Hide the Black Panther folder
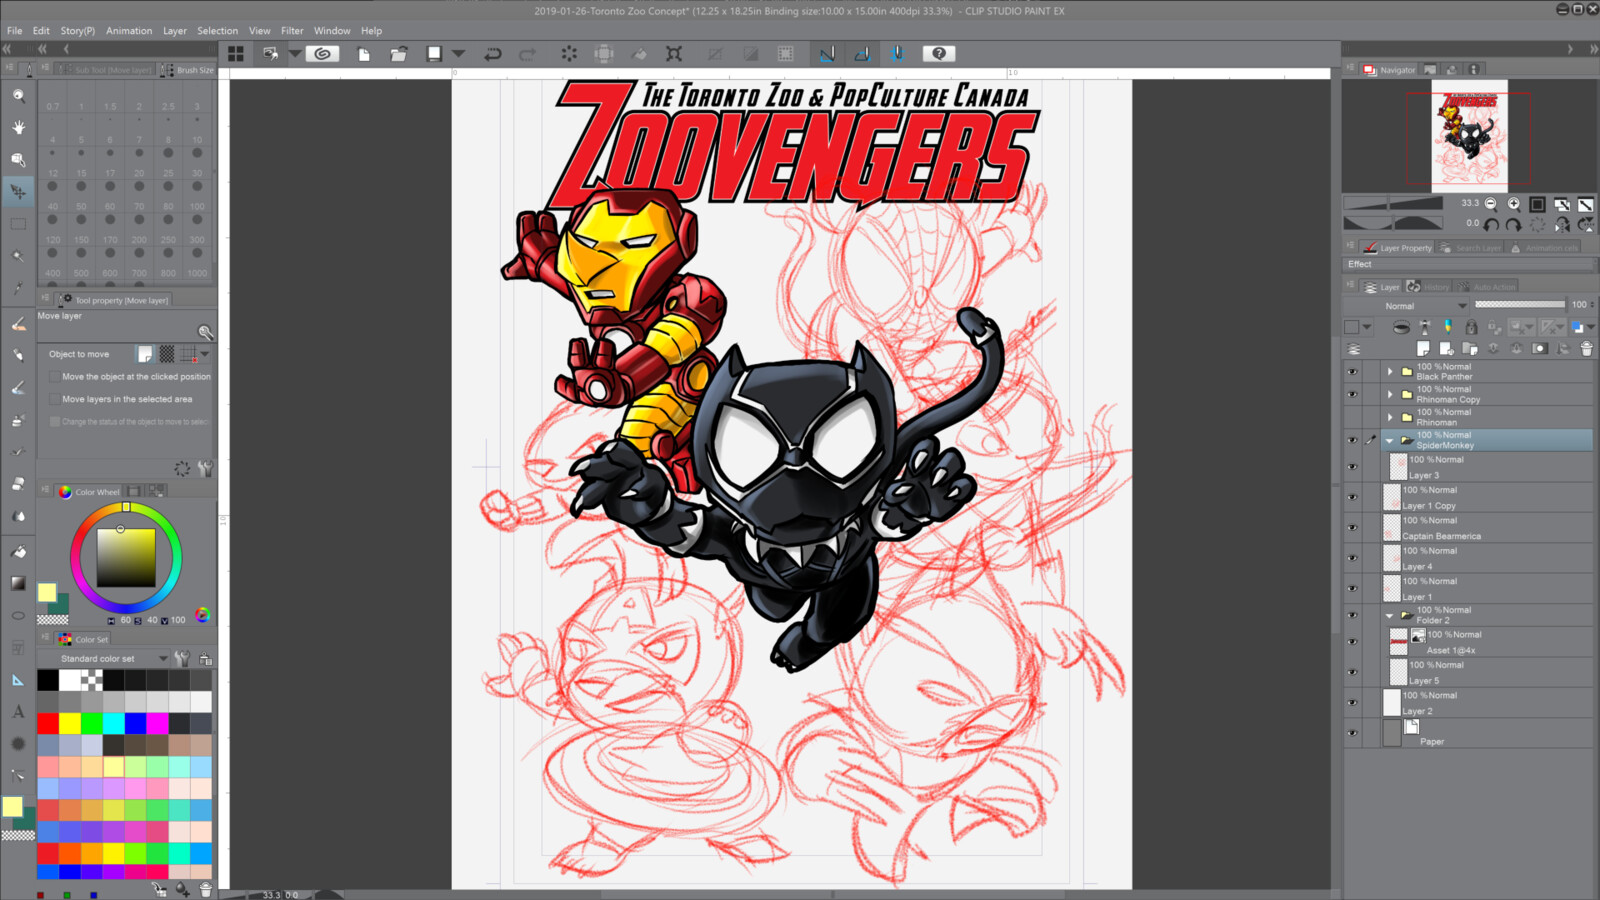 [1352, 372]
